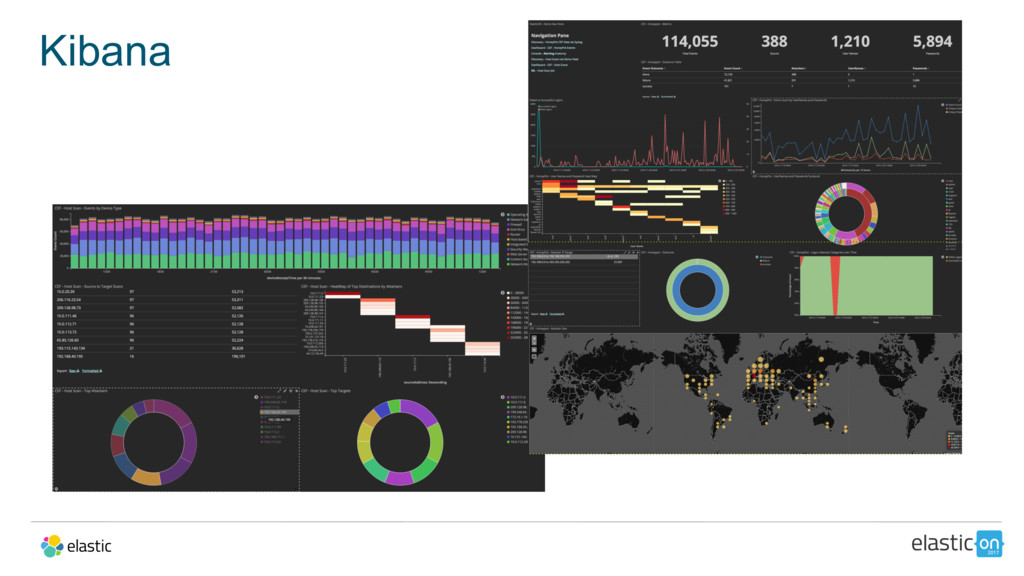Click the elastic{on} 2017 logo
Screen dimensions: 1024x576
(x=957, y=543)
